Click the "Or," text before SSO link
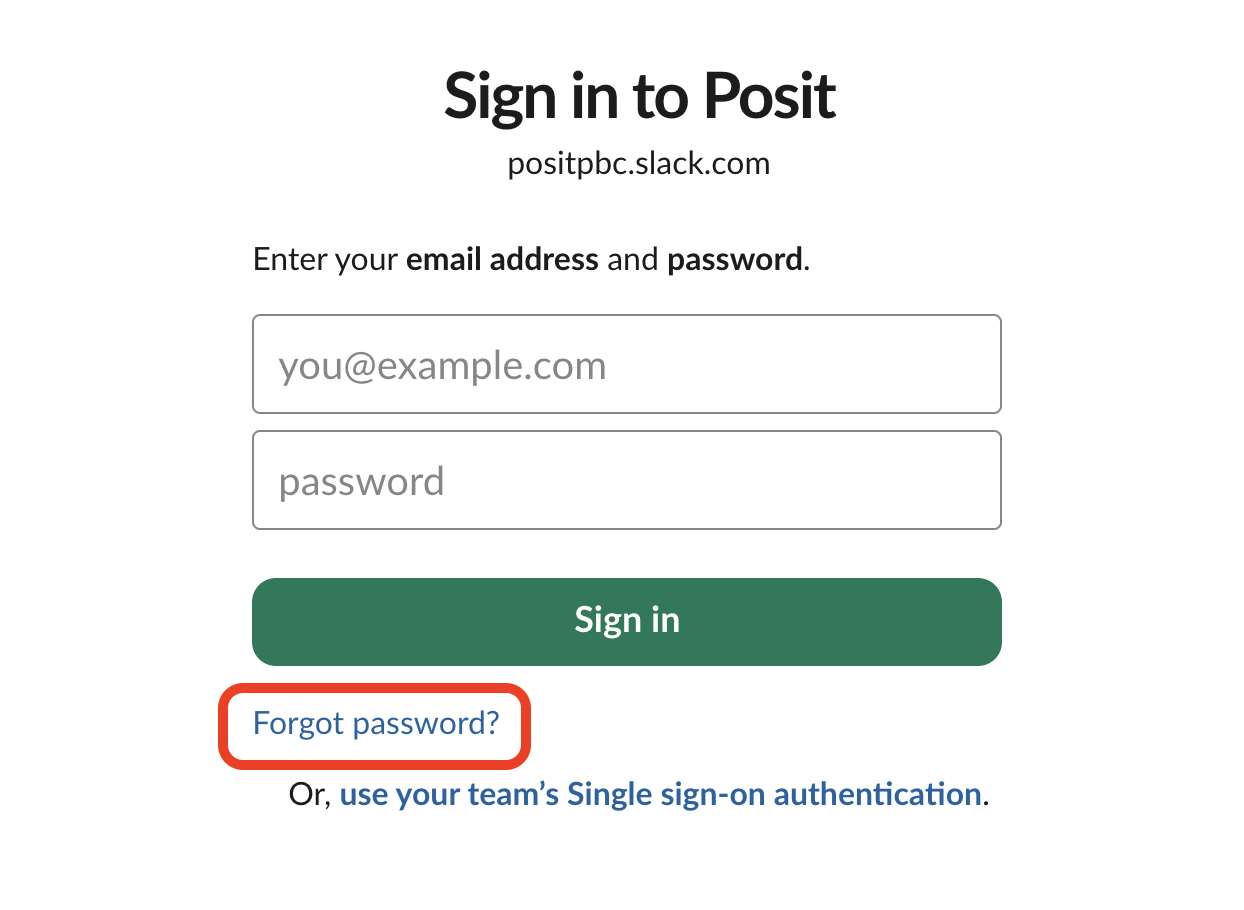Image resolution: width=1244 pixels, height=910 pixels. 309,795
